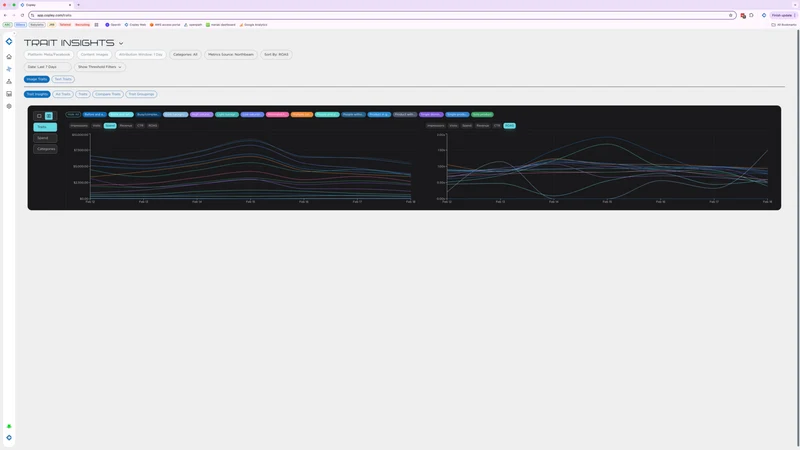The width and height of the screenshot is (800, 450).
Task: Open the Google Analytics bookmark
Action: [253, 24]
